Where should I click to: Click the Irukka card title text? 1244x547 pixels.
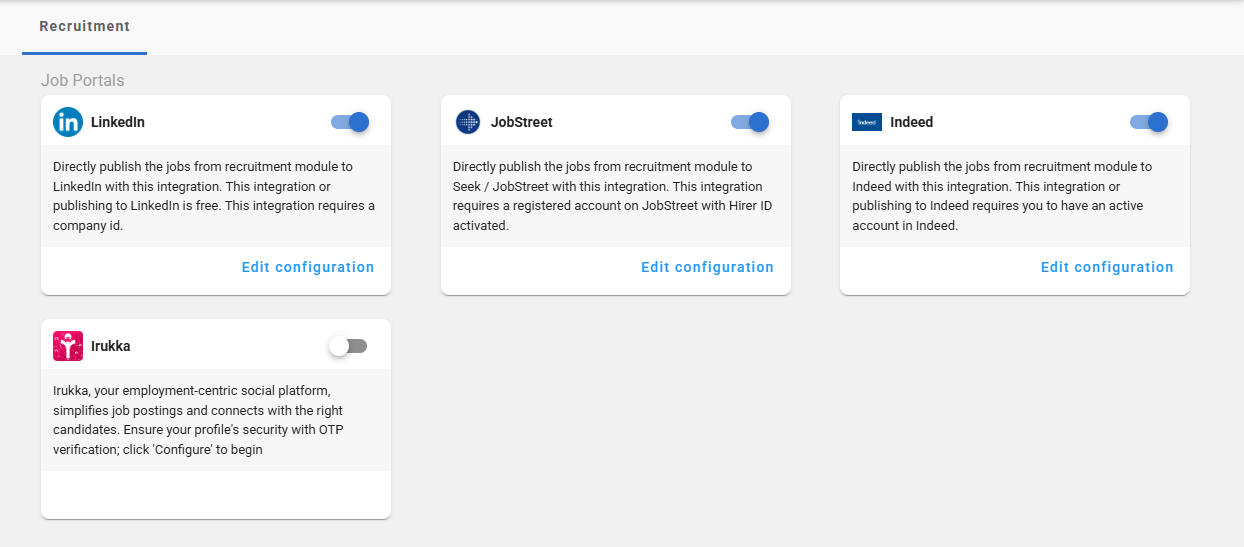[111, 346]
